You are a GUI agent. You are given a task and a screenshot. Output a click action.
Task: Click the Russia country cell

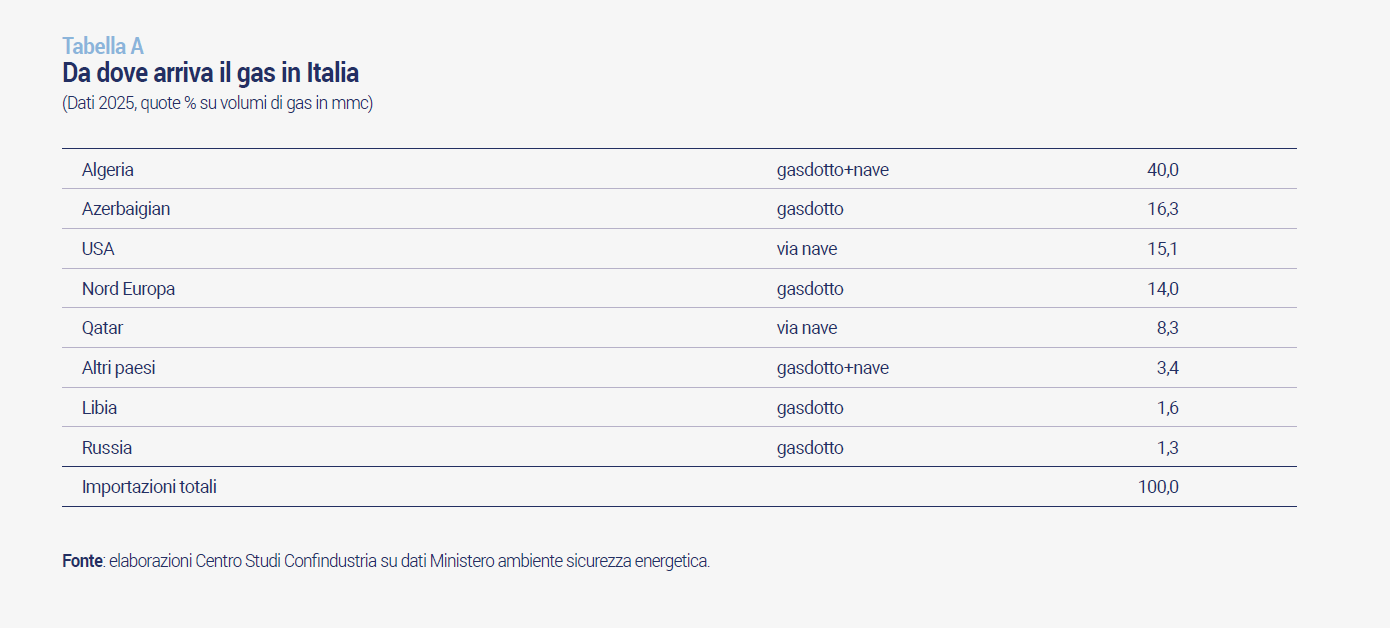click(x=107, y=448)
